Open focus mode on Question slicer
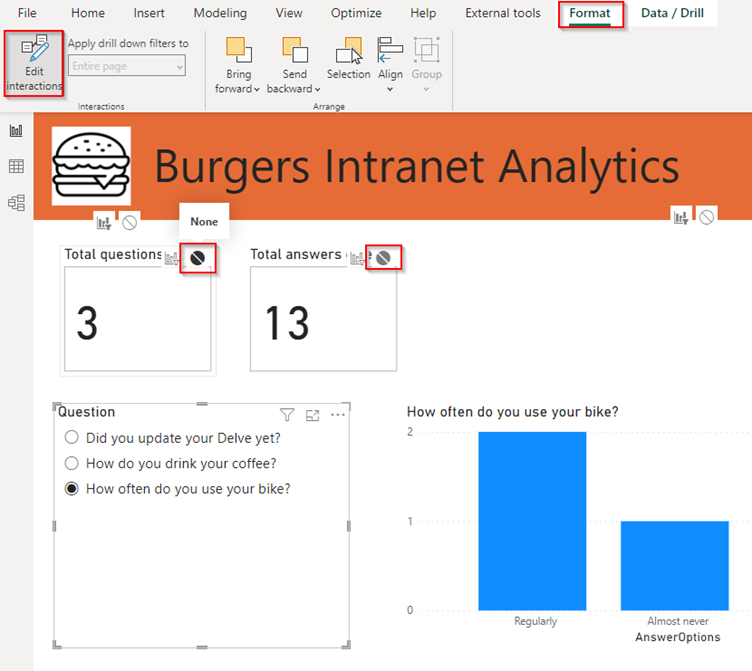Screen dimensions: 752x671 tap(313, 415)
